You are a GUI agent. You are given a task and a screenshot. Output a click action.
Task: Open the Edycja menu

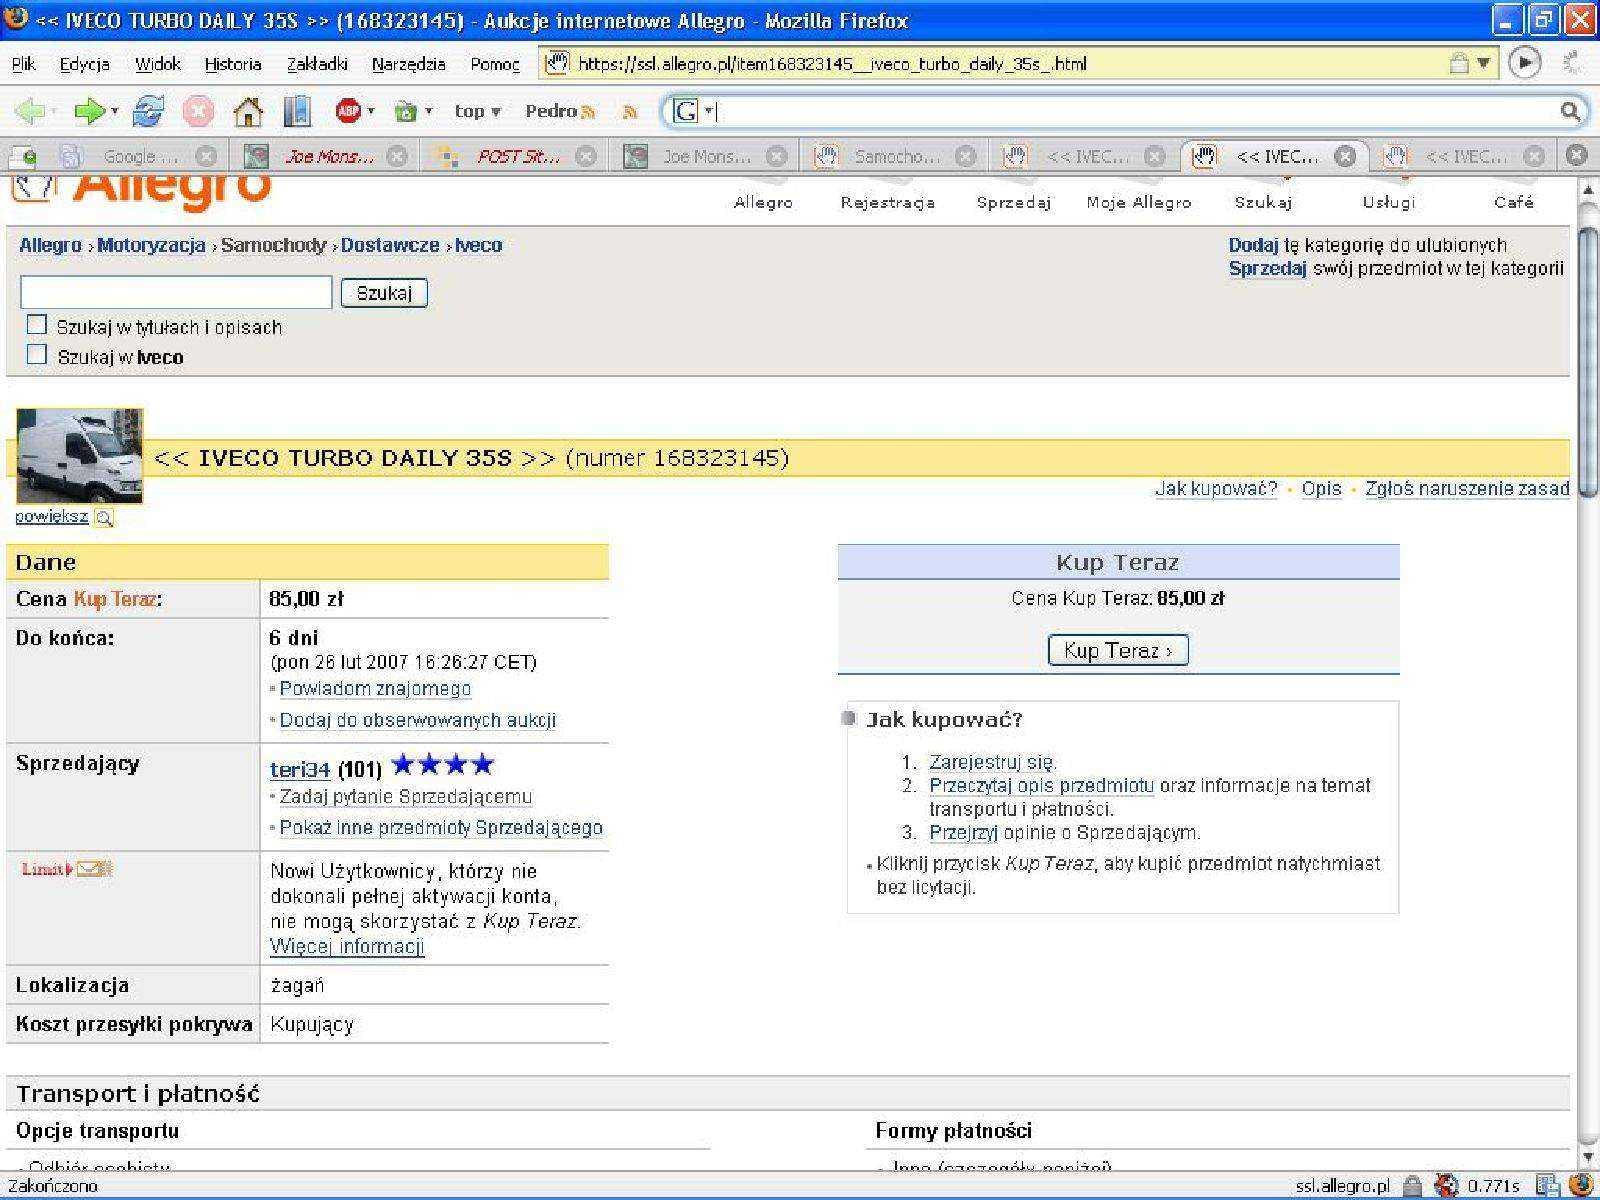click(x=85, y=64)
